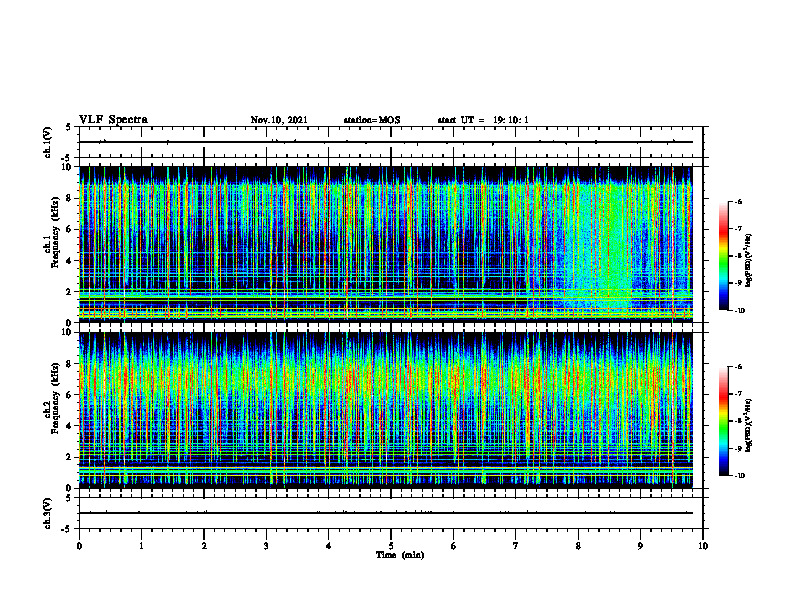
Task: Click time axis tick label '8'
Action: (x=578, y=546)
